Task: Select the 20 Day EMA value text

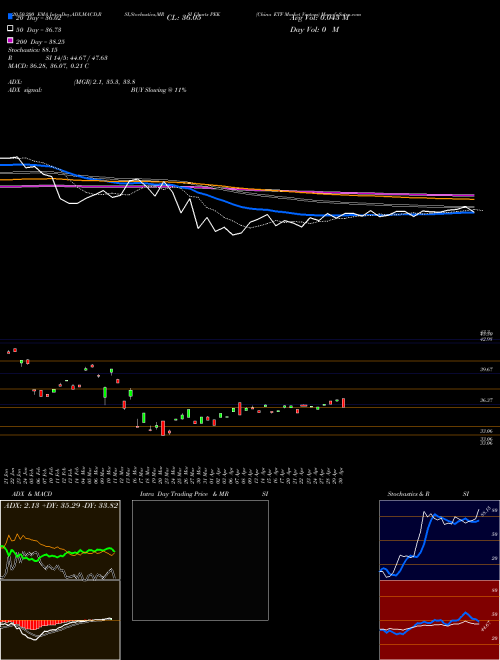Action: click(39, 18)
